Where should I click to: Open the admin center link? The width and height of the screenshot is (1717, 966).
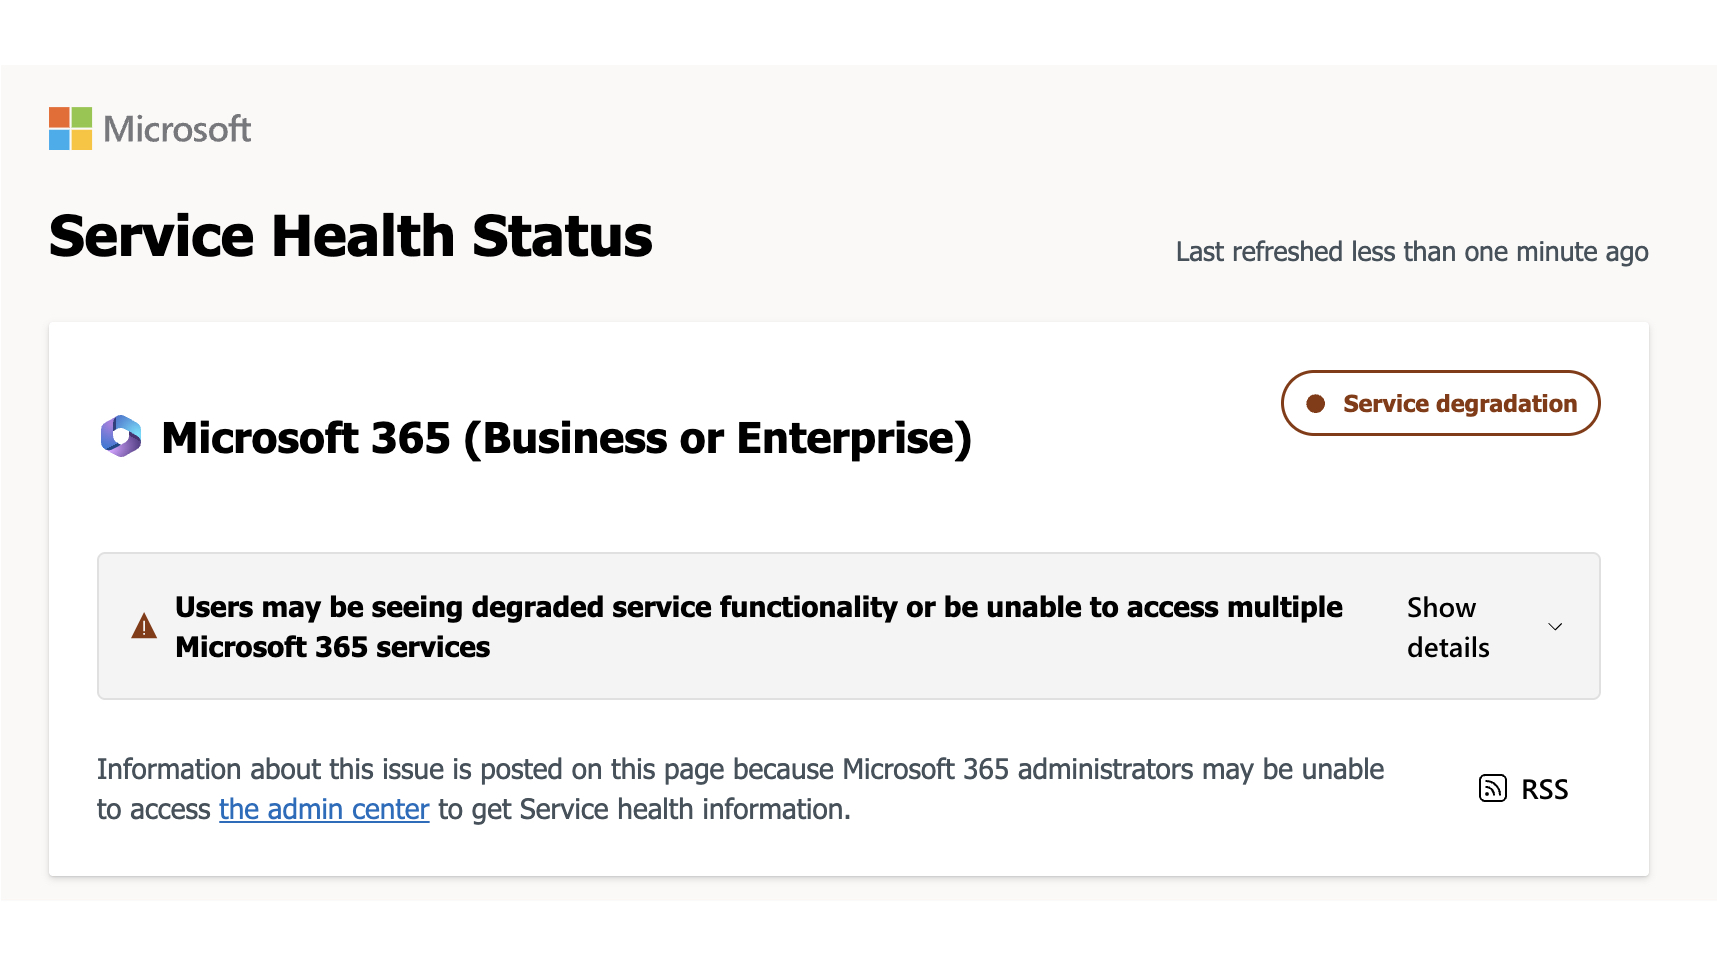323,809
